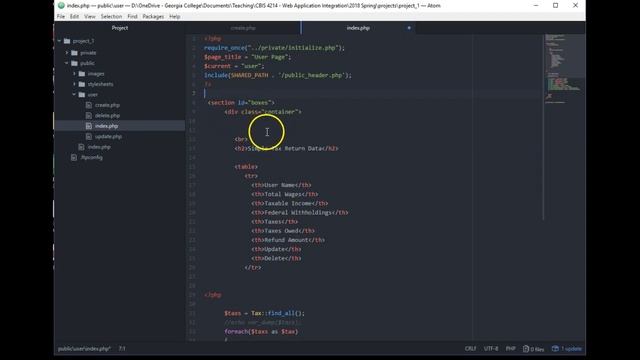Click the images folder icon
Screen dimensions: 640x360
pyautogui.click(x=82, y=74)
